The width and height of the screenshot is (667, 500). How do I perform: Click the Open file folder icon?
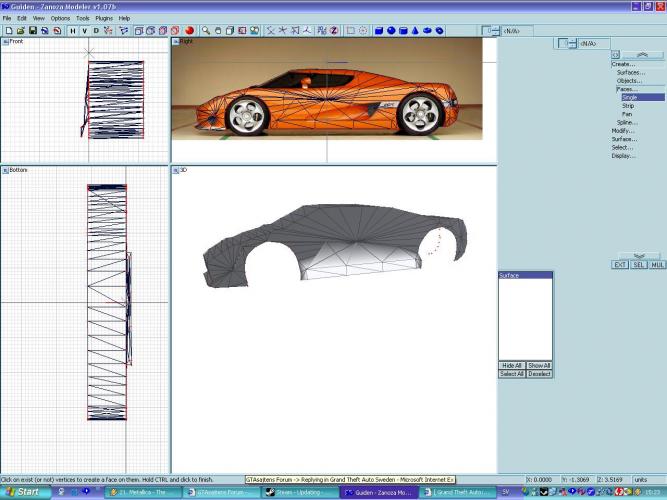pos(20,31)
